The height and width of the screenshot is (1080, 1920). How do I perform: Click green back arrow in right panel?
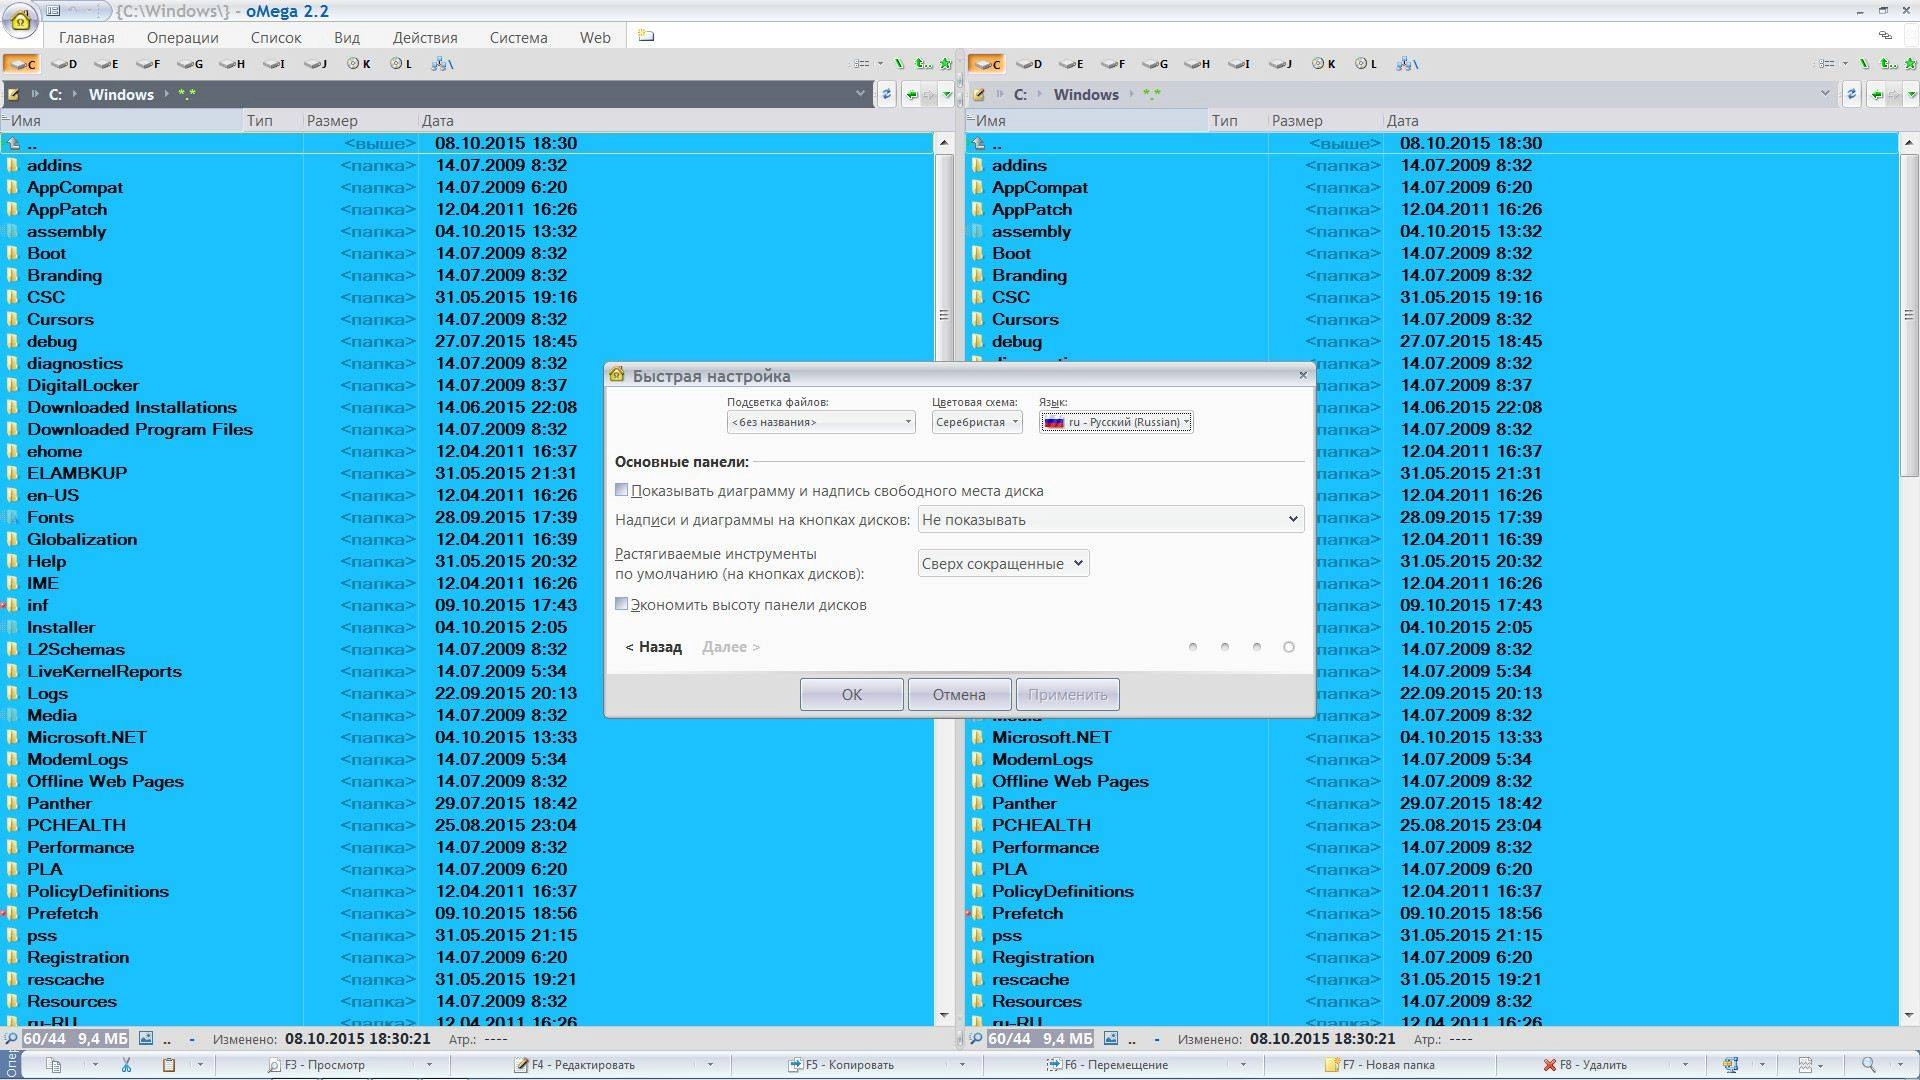tap(1876, 95)
